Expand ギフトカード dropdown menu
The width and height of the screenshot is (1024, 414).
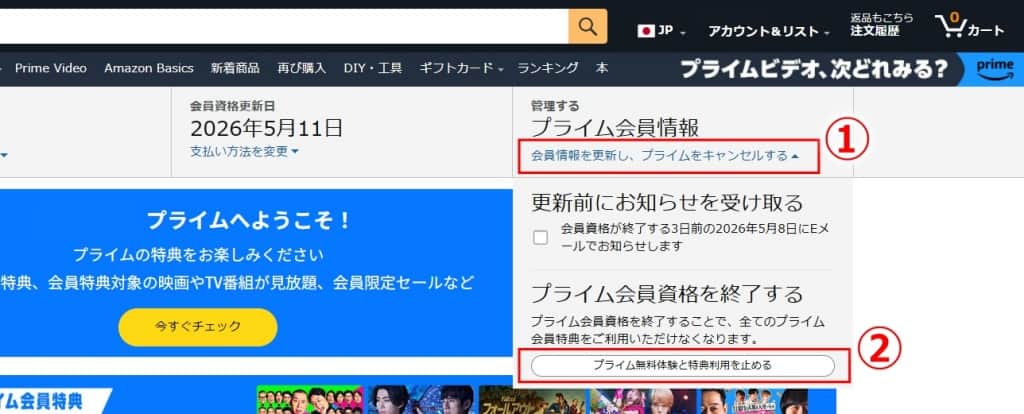(x=462, y=68)
